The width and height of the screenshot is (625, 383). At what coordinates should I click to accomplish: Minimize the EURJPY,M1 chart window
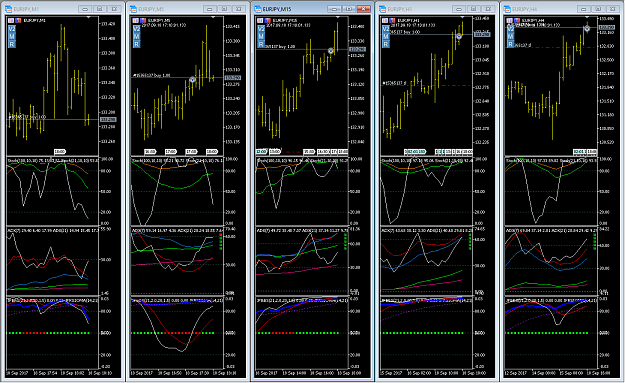pyautogui.click(x=85, y=9)
